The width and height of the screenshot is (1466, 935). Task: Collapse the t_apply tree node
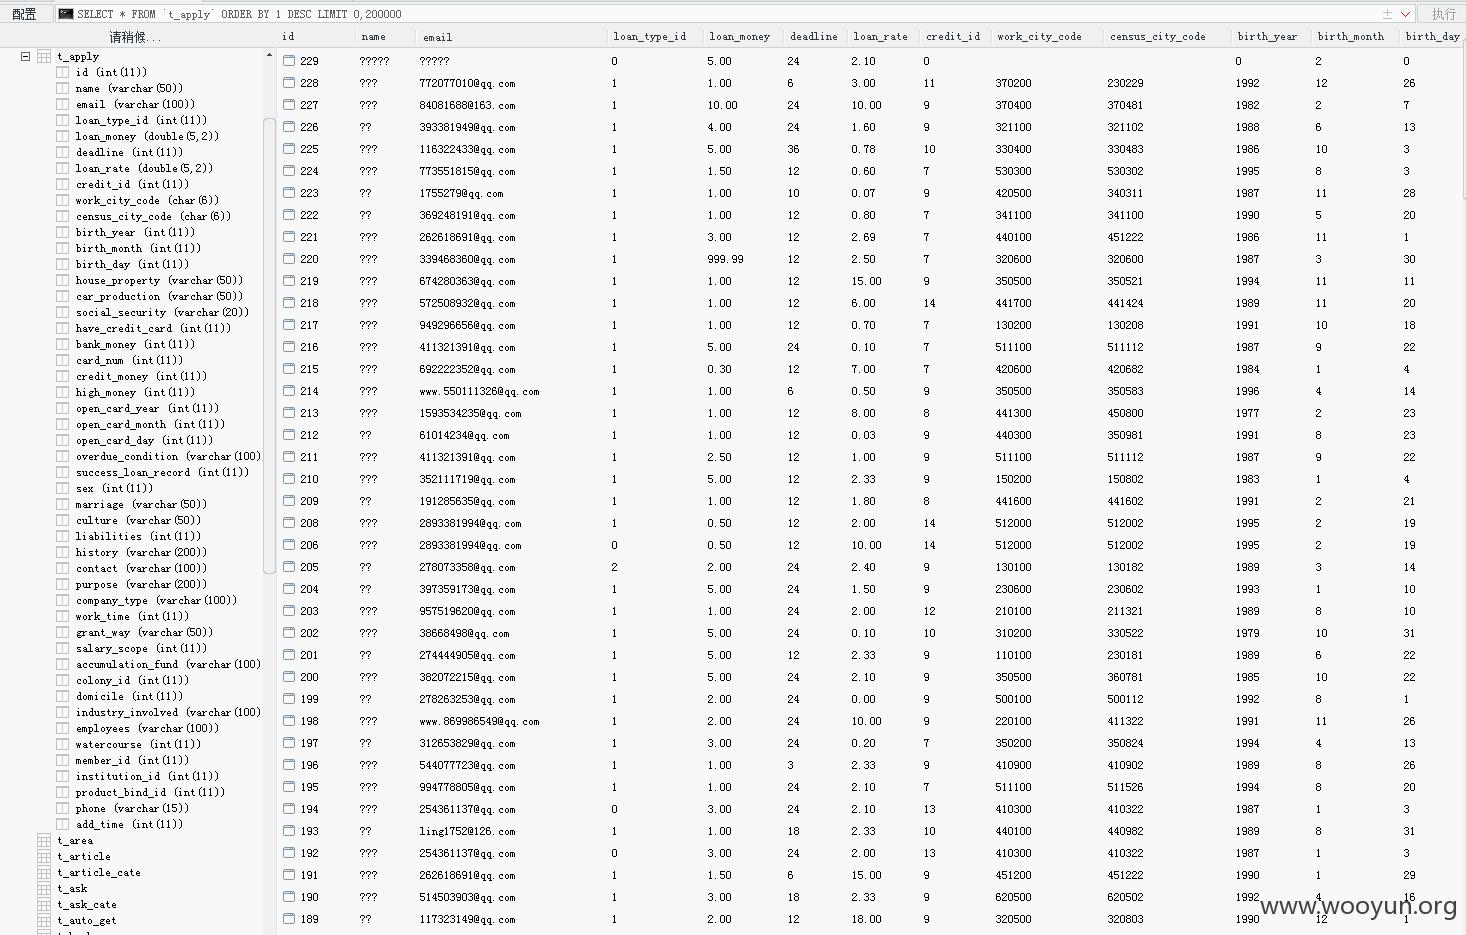coord(26,57)
